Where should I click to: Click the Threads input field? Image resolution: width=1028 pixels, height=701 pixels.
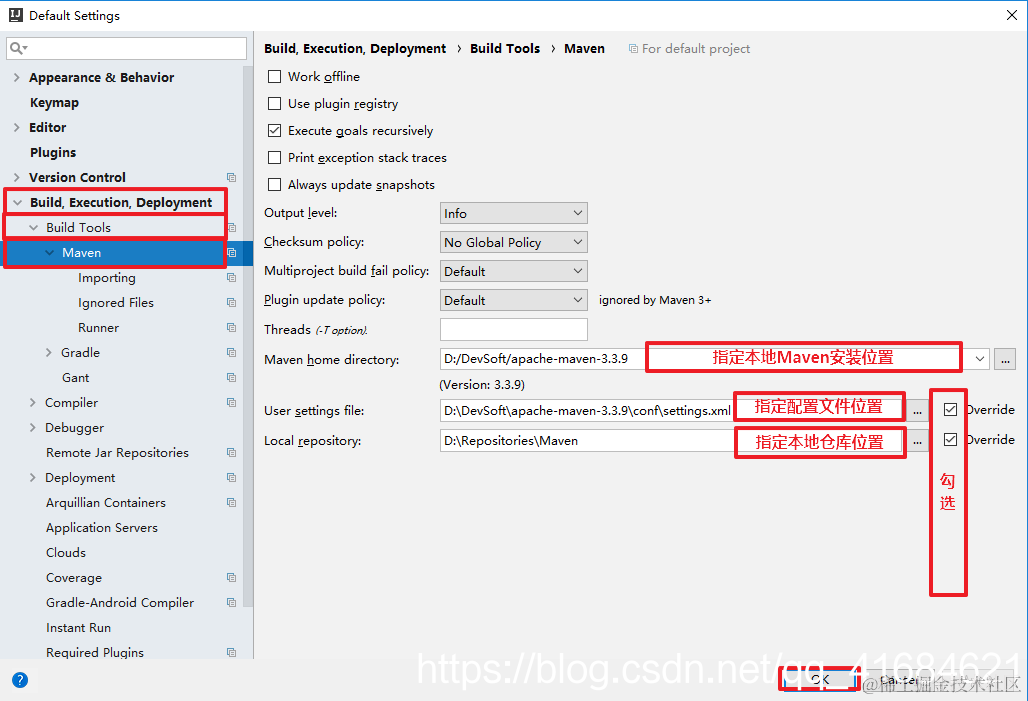click(513, 329)
